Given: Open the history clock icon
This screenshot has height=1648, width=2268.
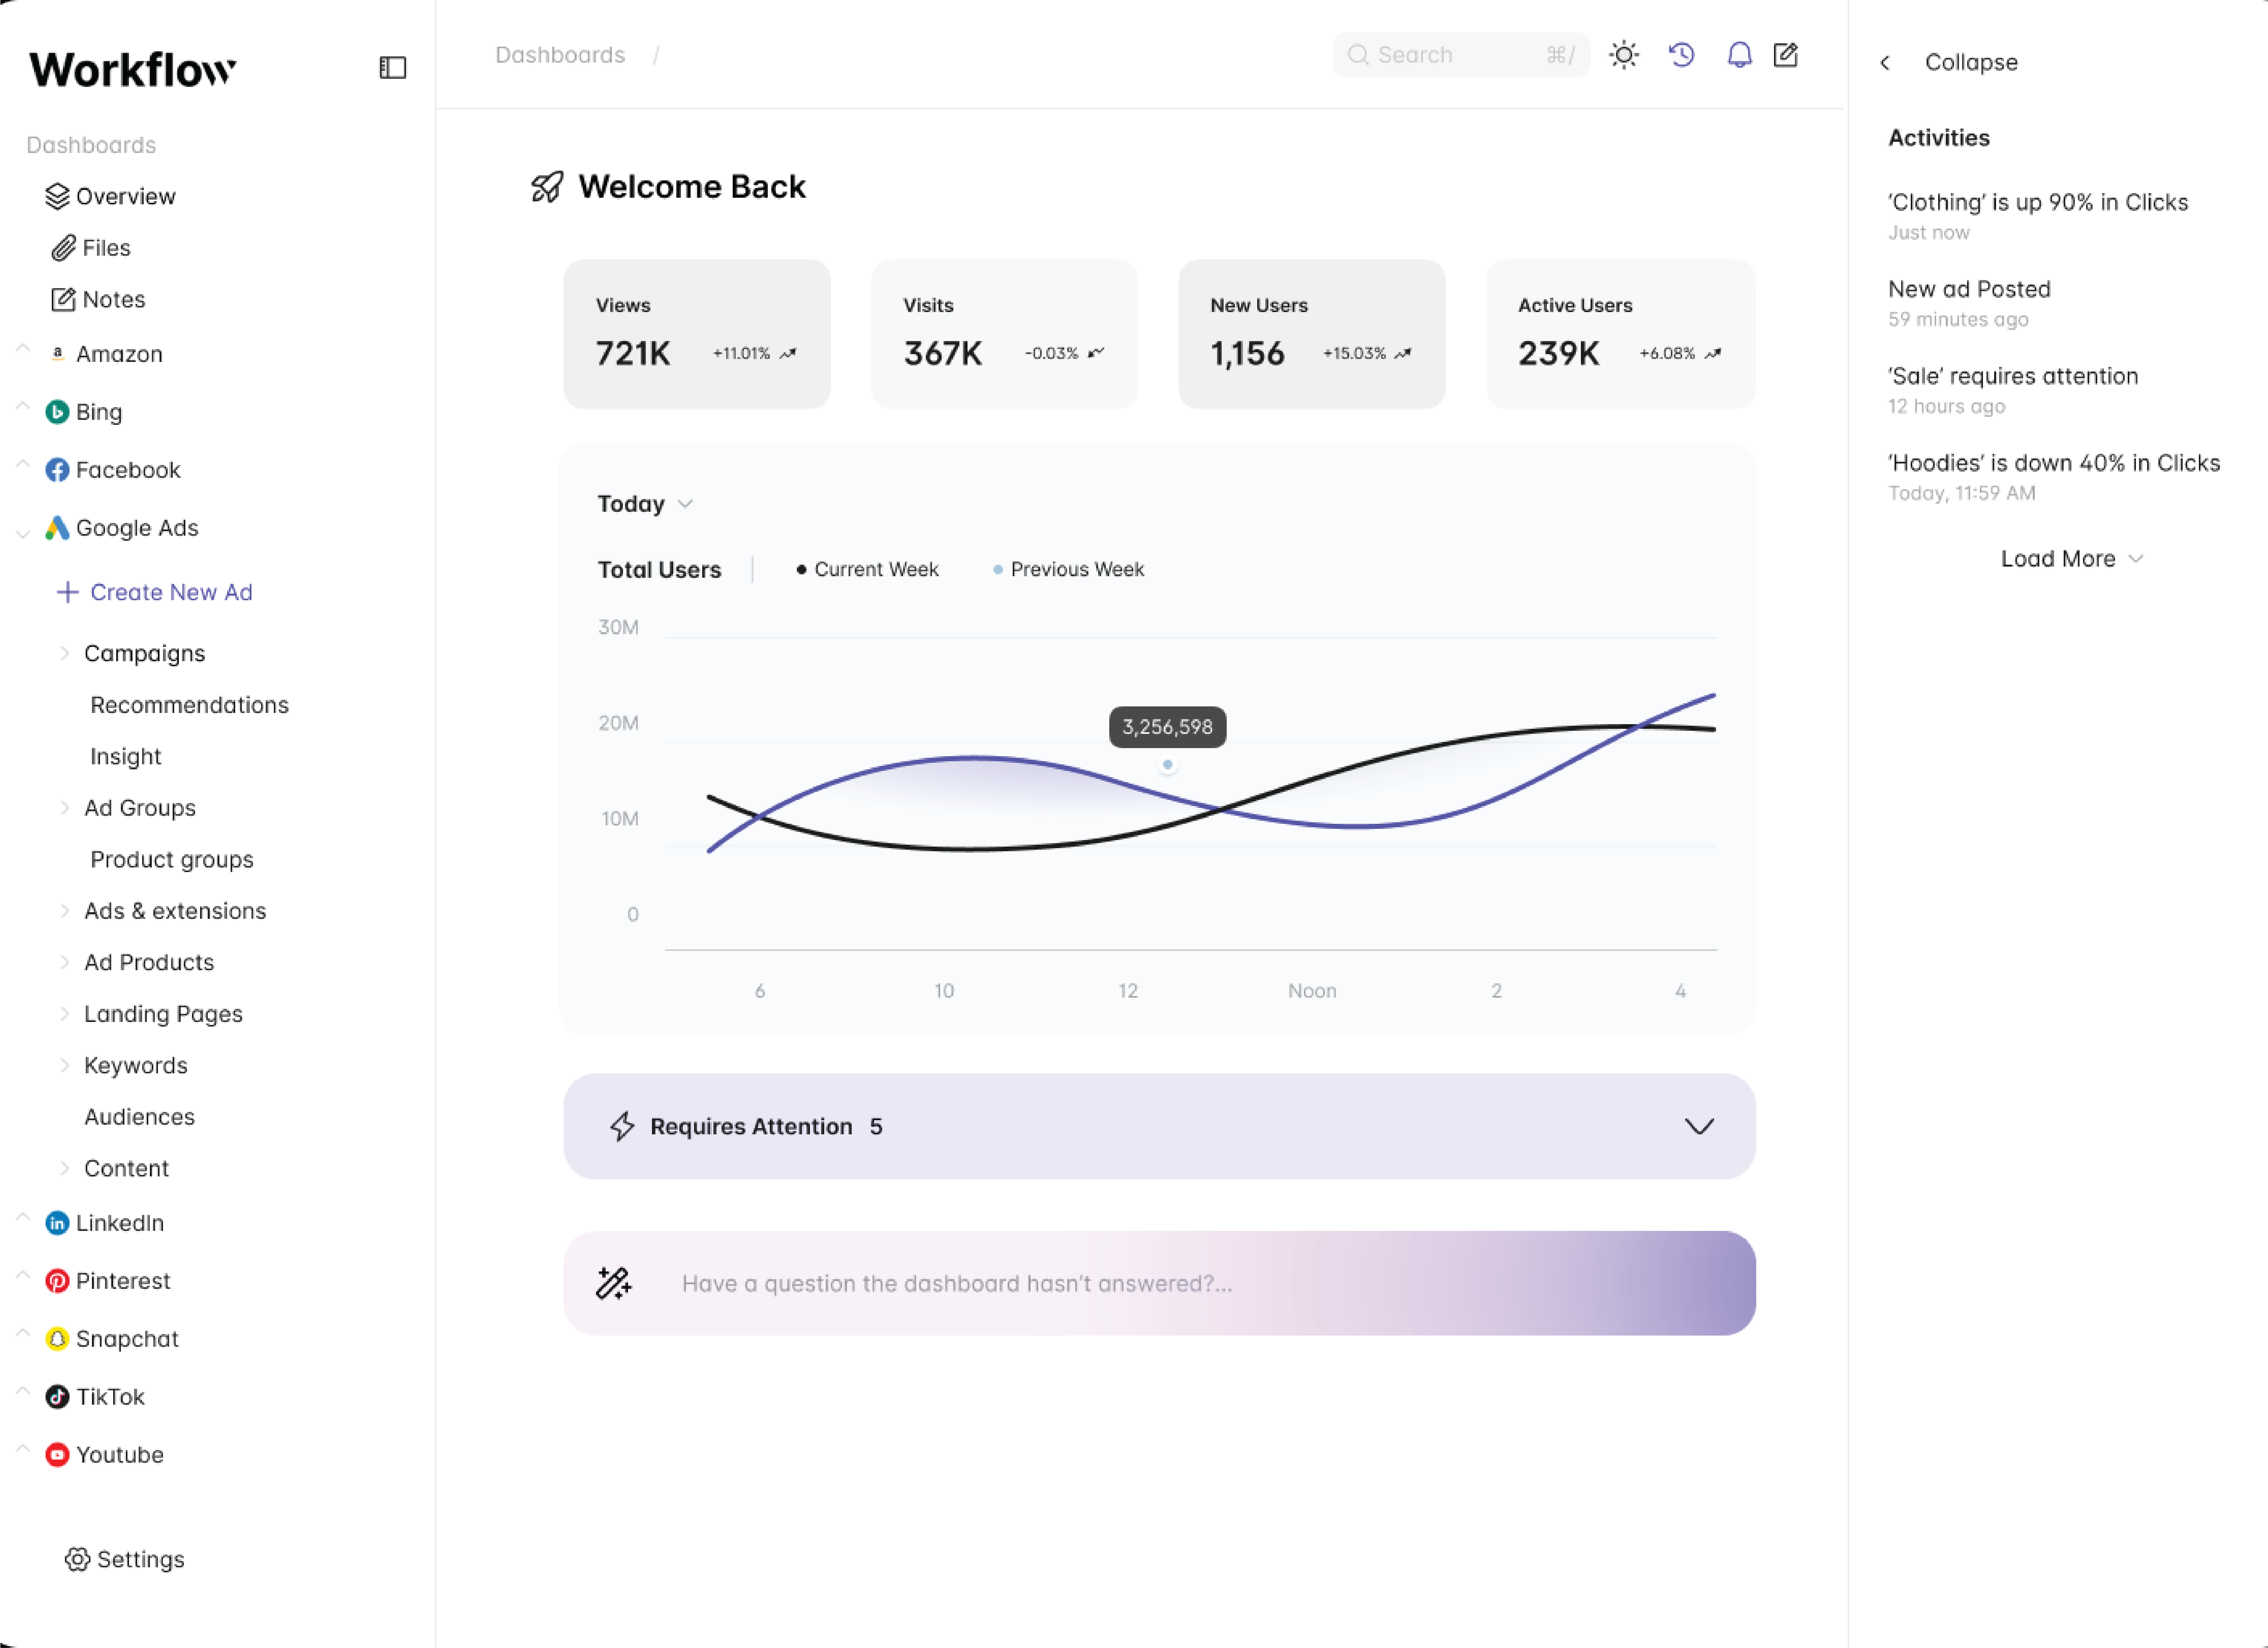Looking at the screenshot, I should click(x=1682, y=55).
